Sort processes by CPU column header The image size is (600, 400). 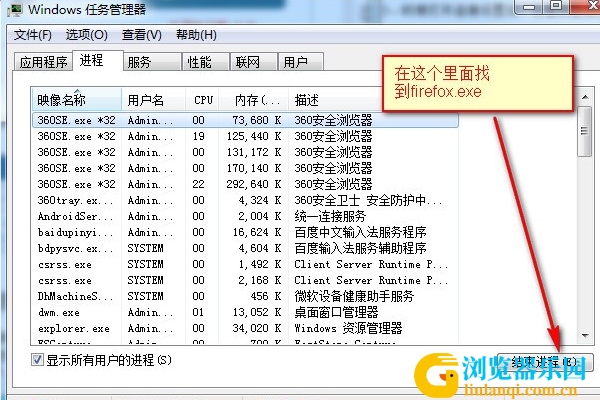pyautogui.click(x=202, y=100)
